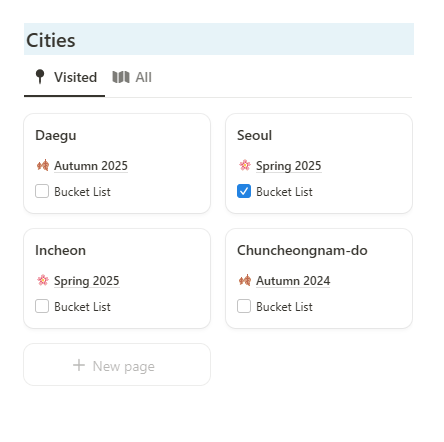Image resolution: width=444 pixels, height=442 pixels.
Task: Select the Visited tab
Action: 64,77
